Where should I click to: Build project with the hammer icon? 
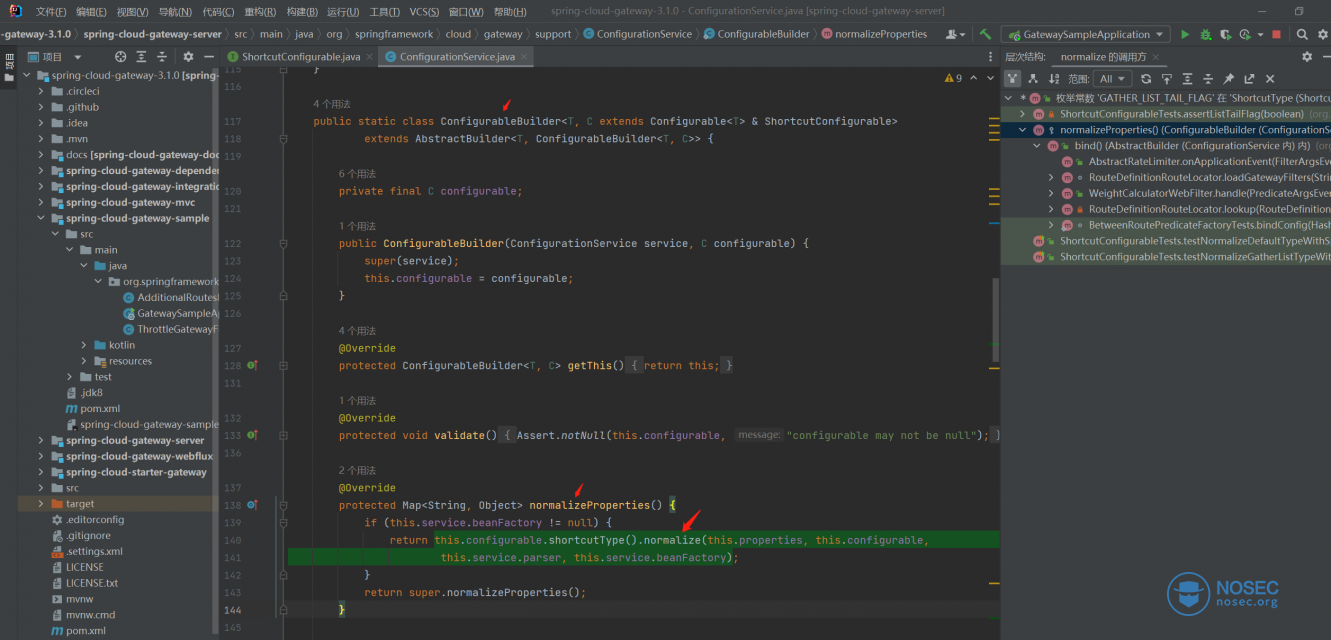(x=986, y=34)
